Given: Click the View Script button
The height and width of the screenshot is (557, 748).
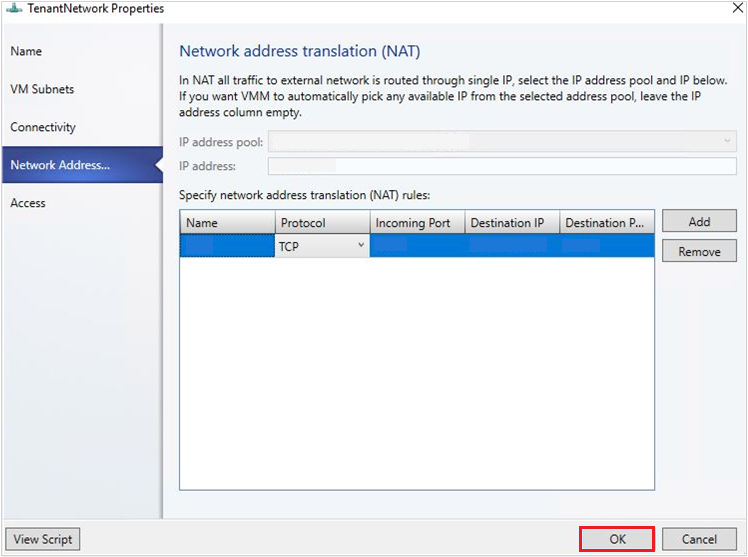Looking at the screenshot, I should tap(43, 539).
